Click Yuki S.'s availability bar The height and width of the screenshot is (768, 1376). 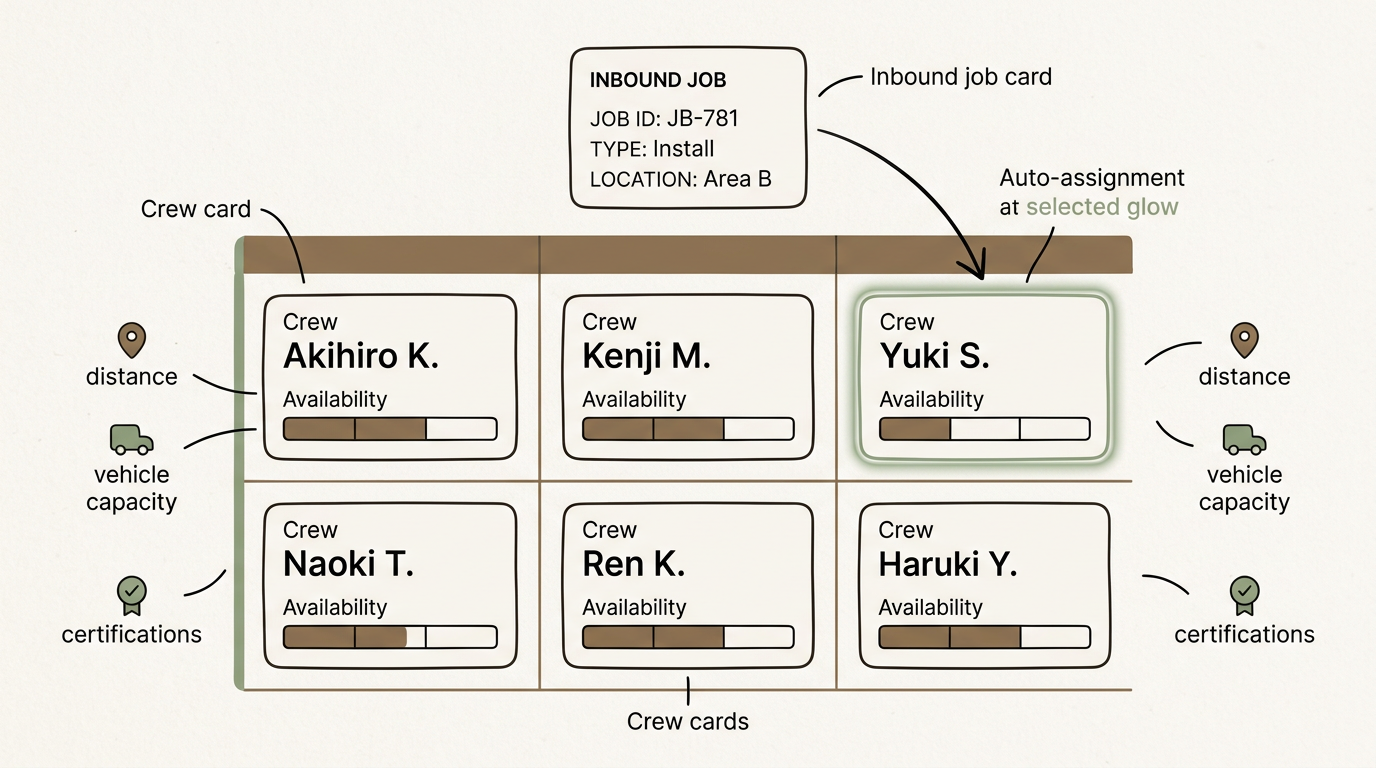point(985,429)
